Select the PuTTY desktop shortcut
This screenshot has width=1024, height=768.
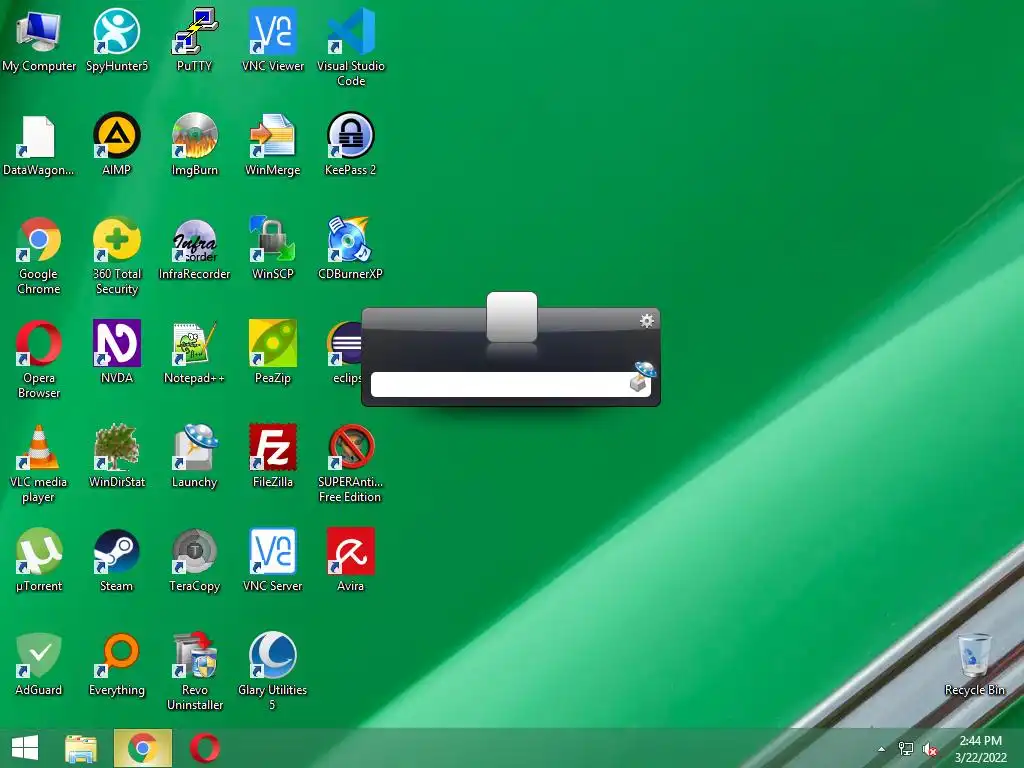click(x=195, y=40)
